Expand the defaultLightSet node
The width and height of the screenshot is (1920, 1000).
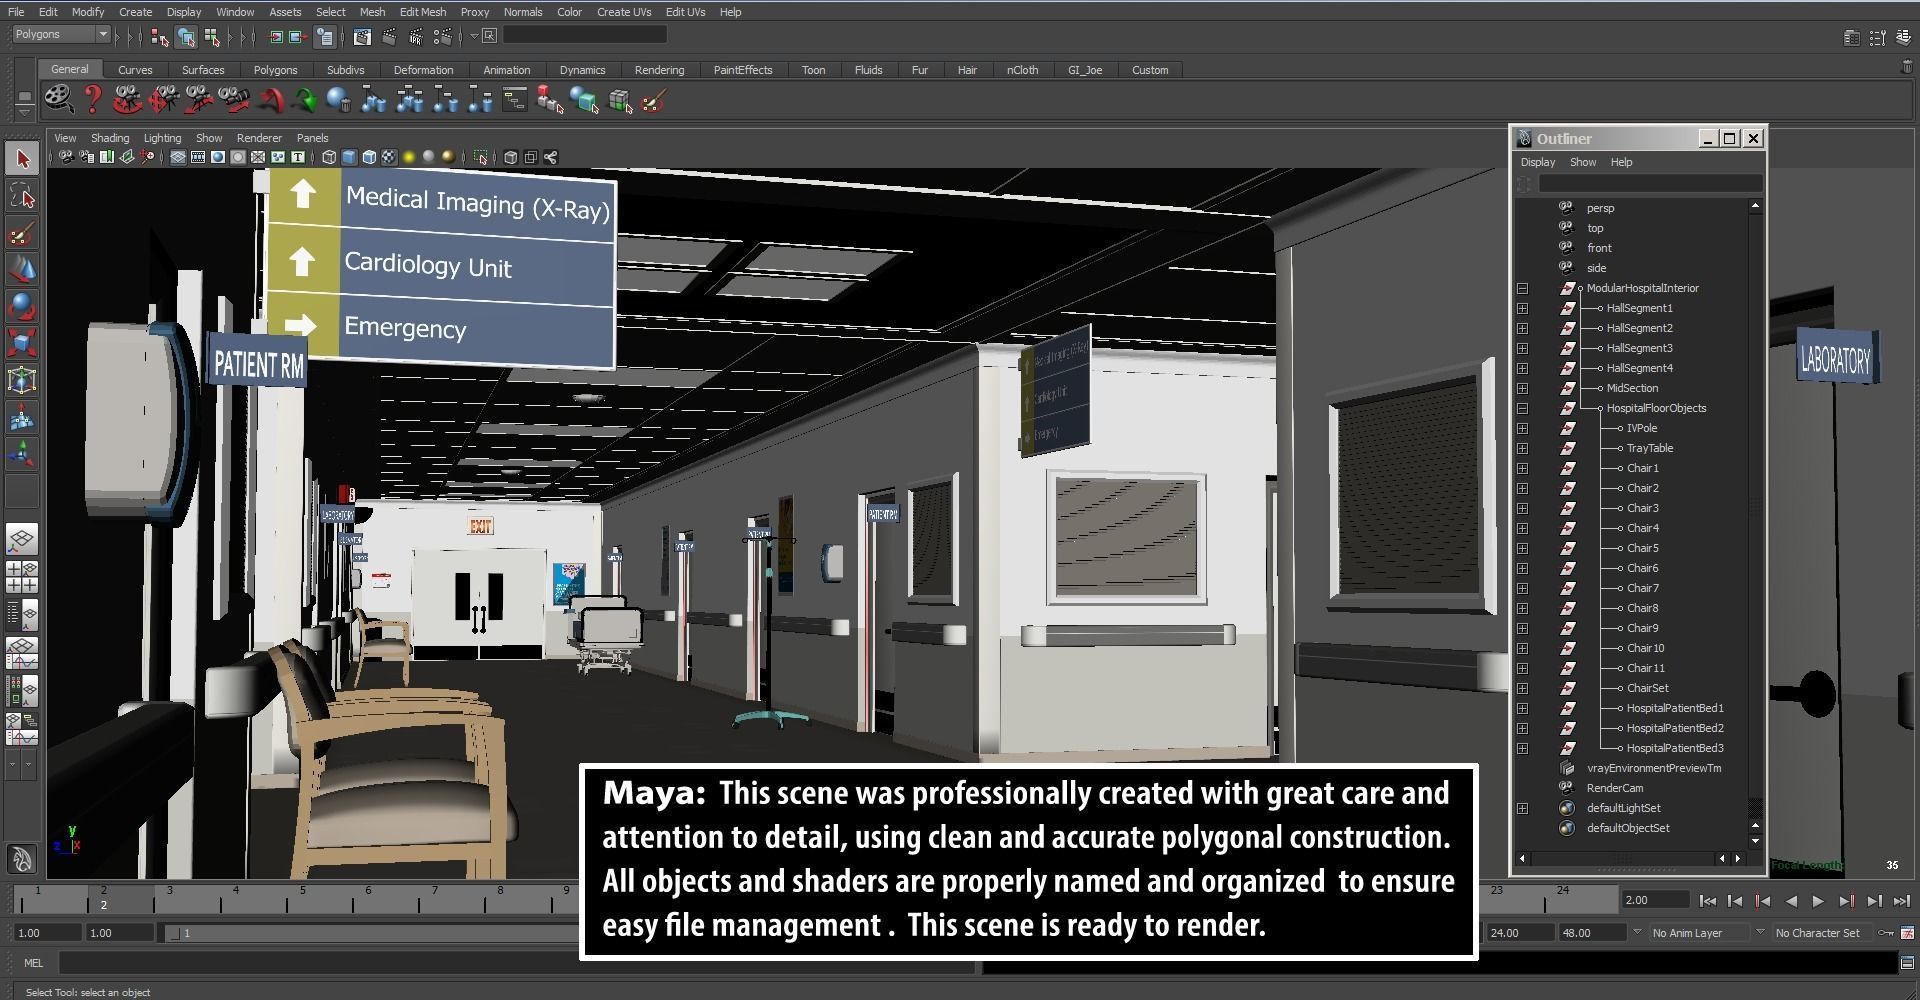(x=1522, y=808)
